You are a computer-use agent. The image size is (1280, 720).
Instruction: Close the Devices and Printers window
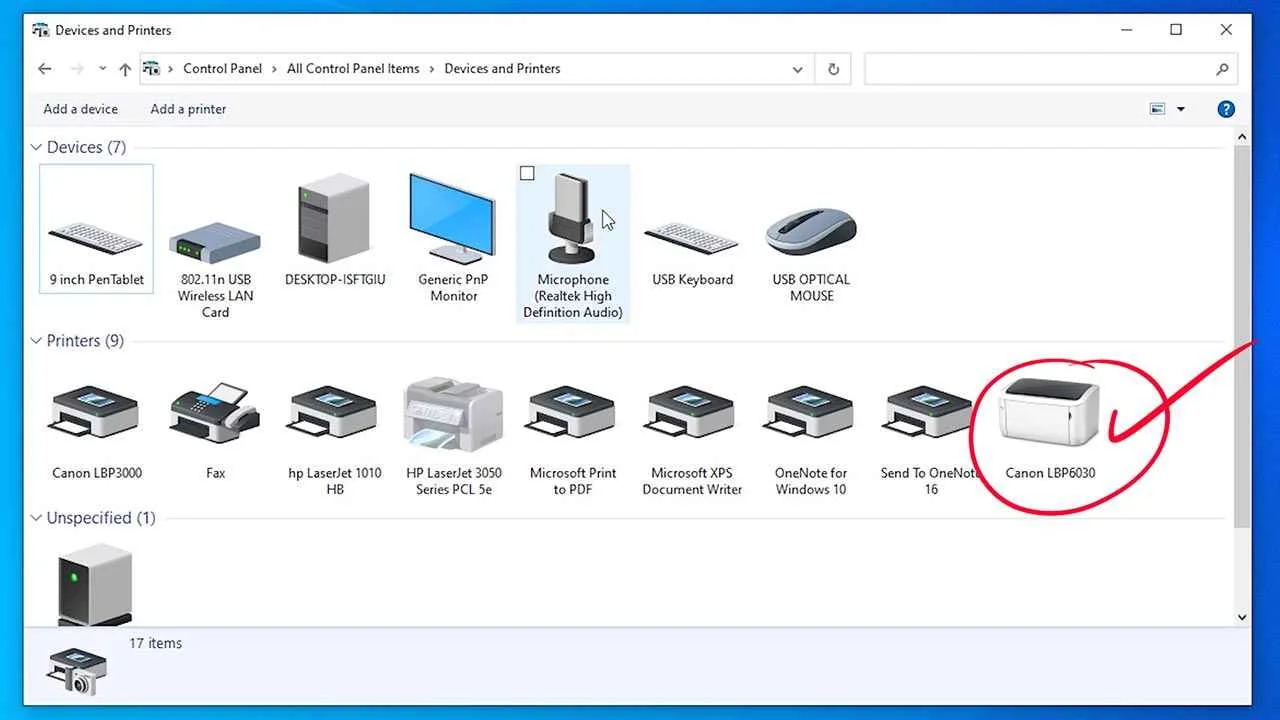(x=1226, y=30)
